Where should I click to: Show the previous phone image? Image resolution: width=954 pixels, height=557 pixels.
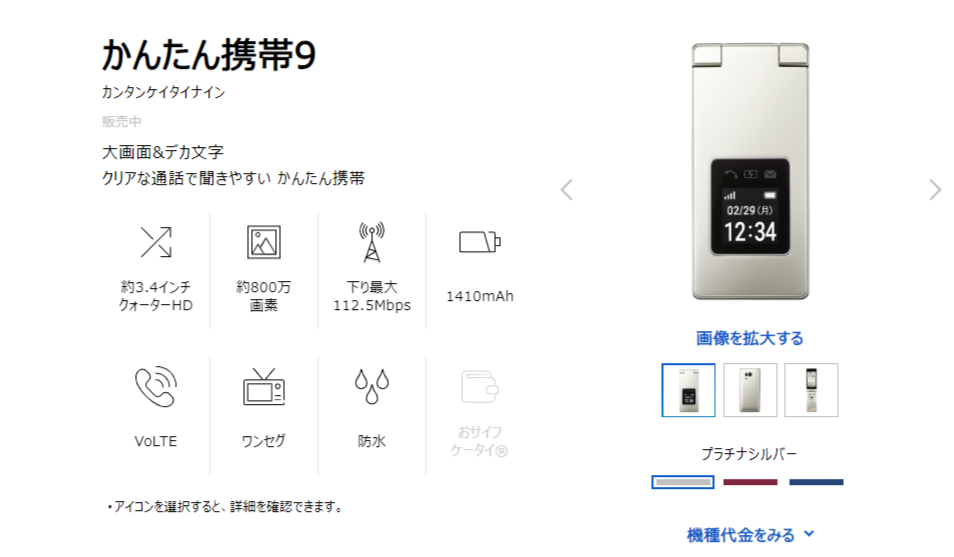(566, 190)
